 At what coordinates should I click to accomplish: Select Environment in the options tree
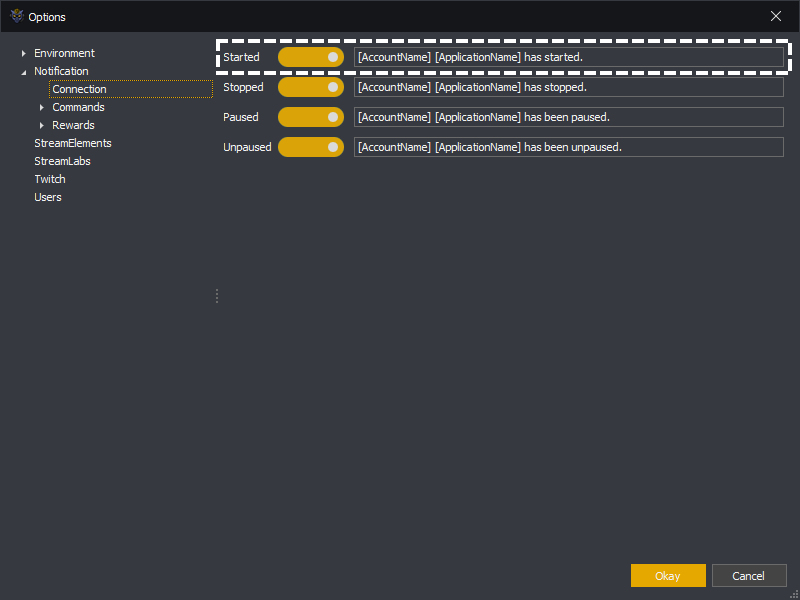[x=64, y=53]
